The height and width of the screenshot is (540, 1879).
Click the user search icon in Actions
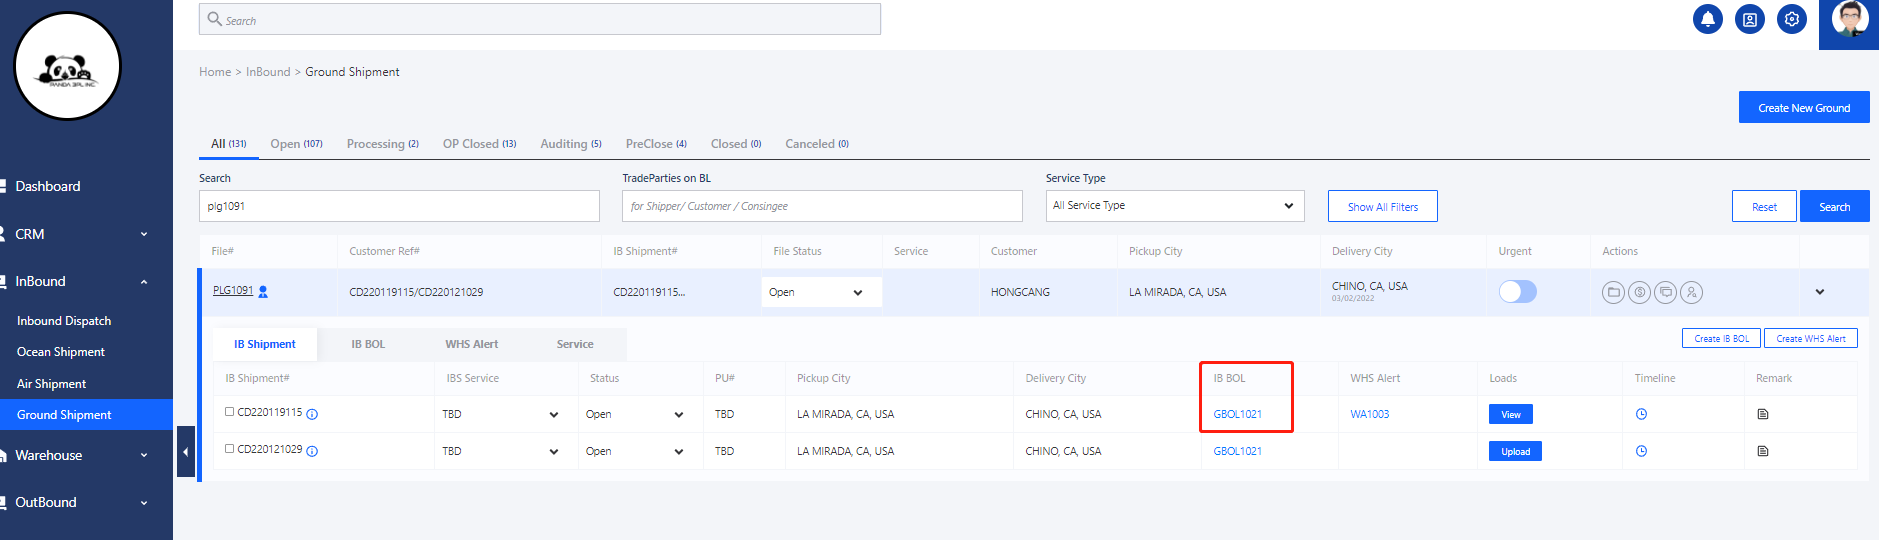pos(1691,293)
